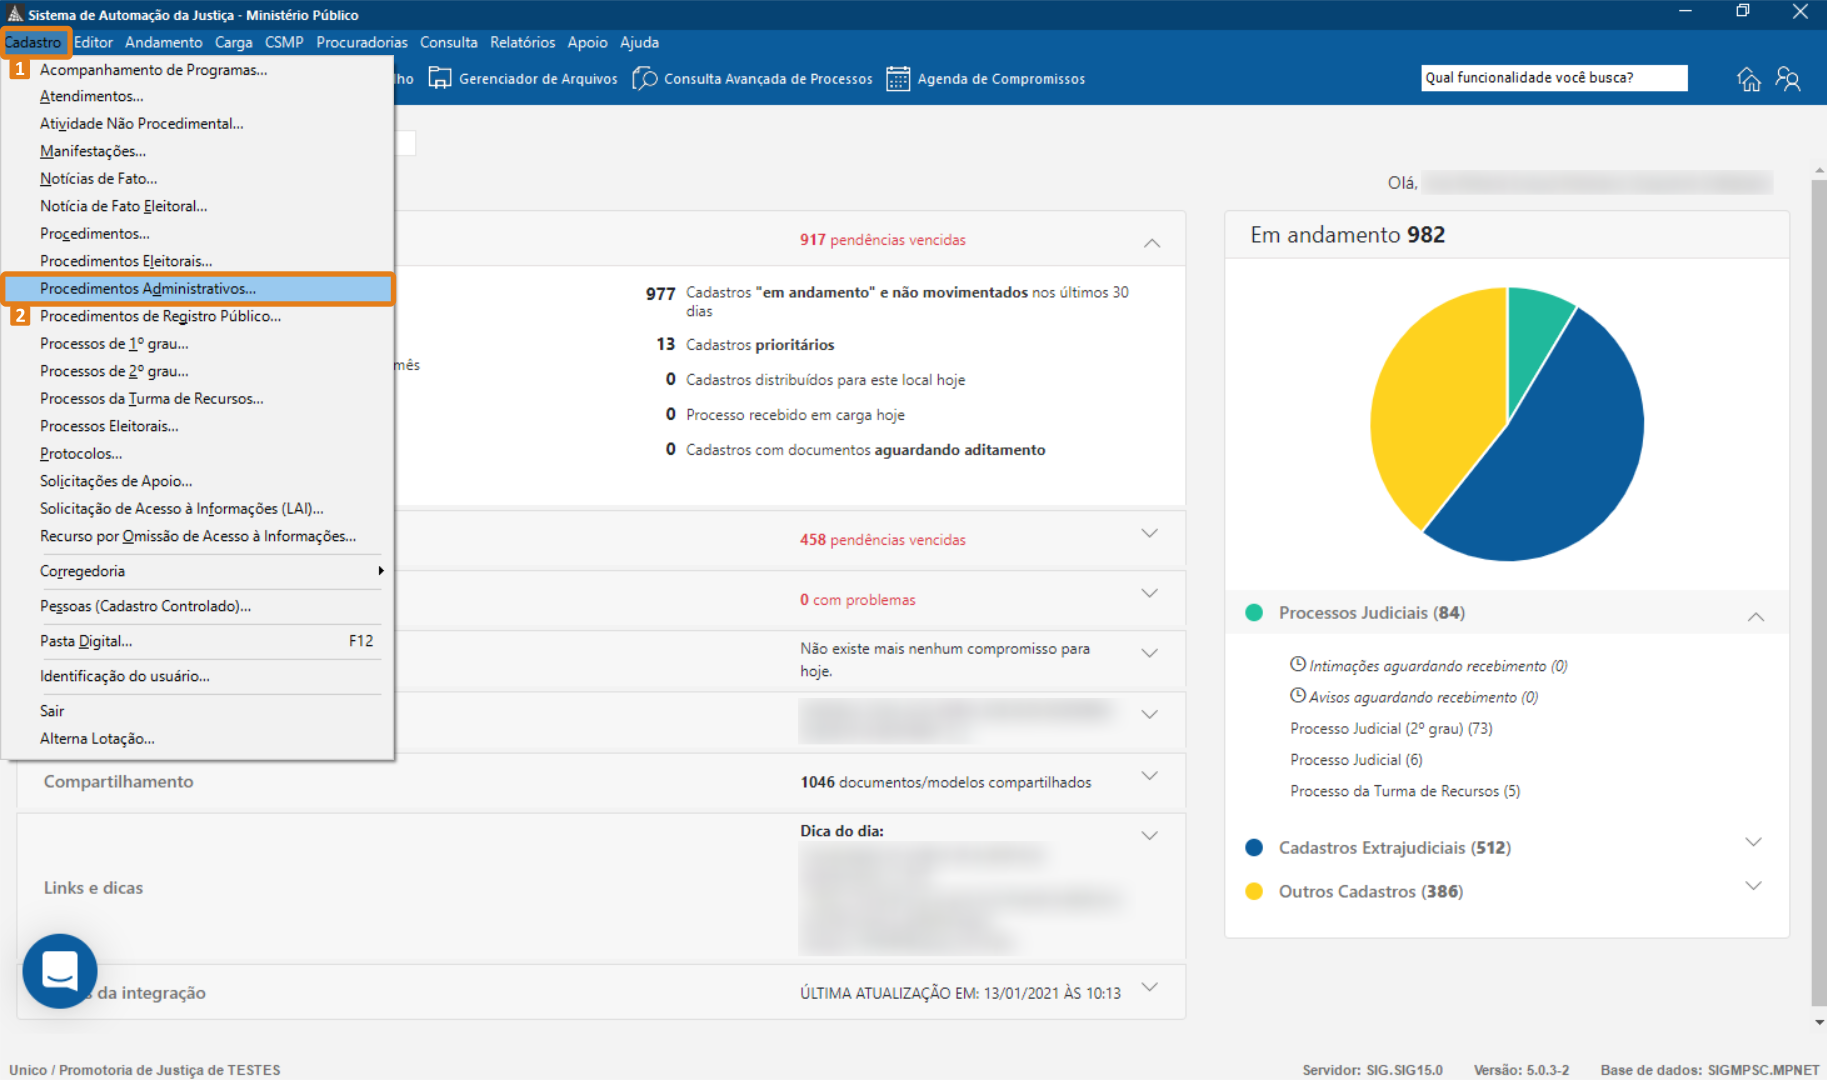Open the Relatórios menu
This screenshot has width=1827, height=1080.
522,42
